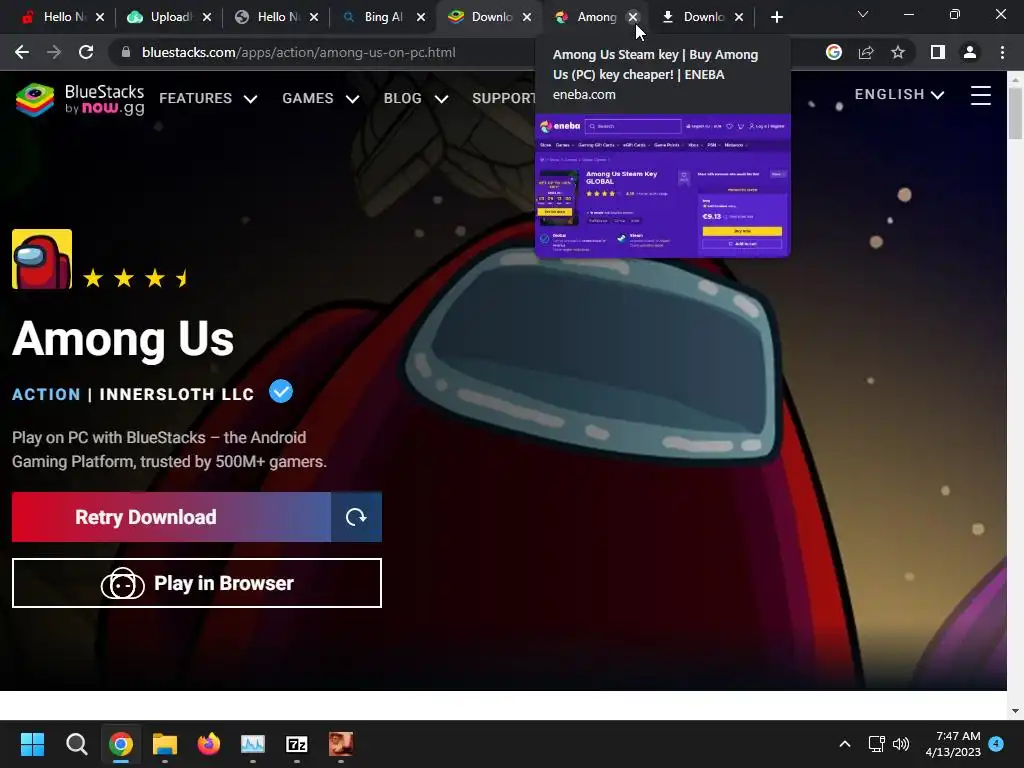Show hidden system tray icons
Screen dimensions: 1024x768
pos(844,744)
